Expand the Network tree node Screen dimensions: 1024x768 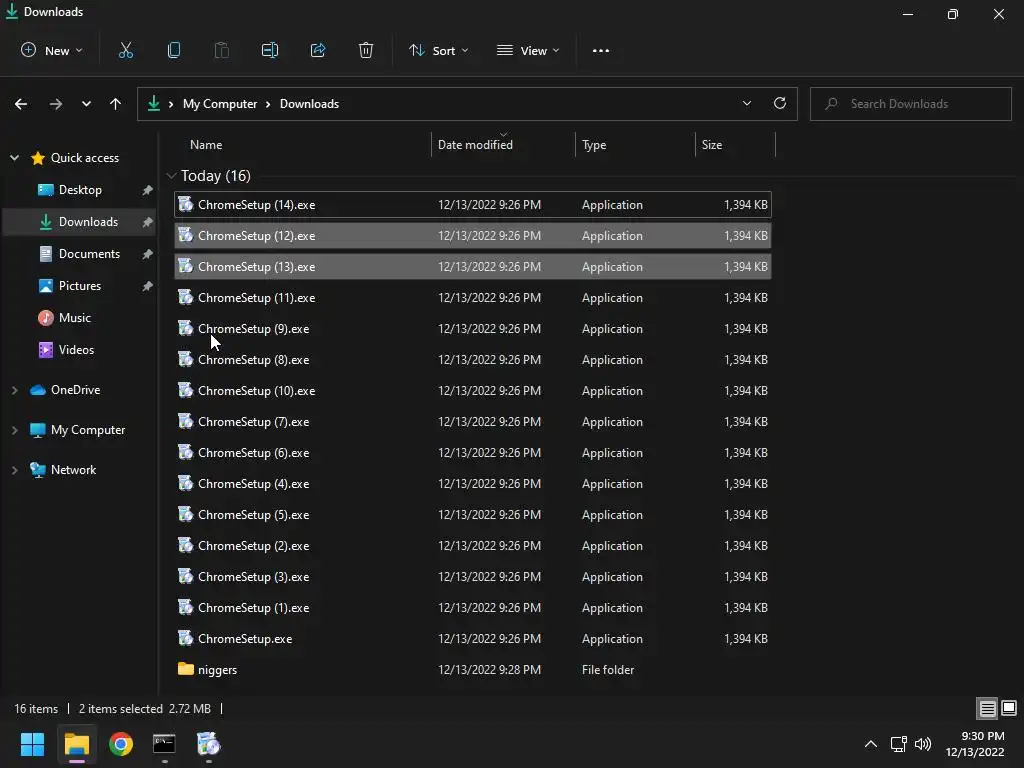[14, 470]
